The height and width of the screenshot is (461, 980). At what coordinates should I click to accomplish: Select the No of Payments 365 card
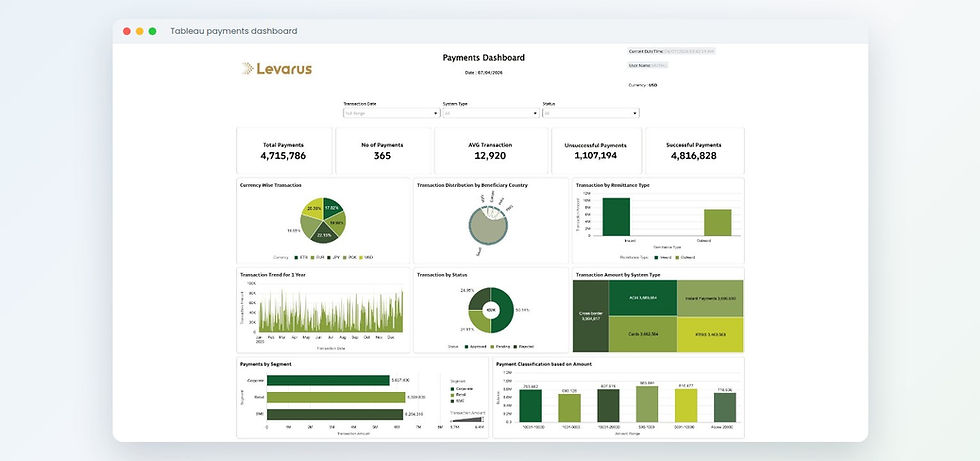(382, 151)
